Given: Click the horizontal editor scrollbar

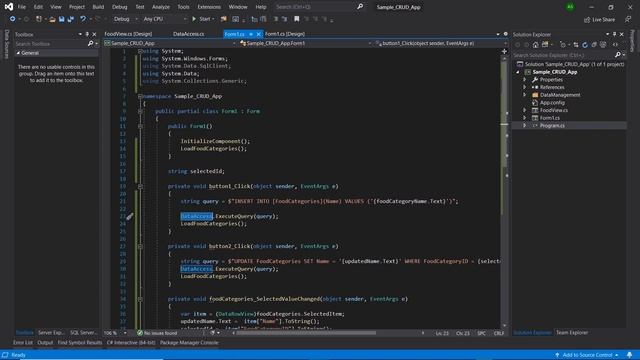Looking at the screenshot, I should 306,333.
